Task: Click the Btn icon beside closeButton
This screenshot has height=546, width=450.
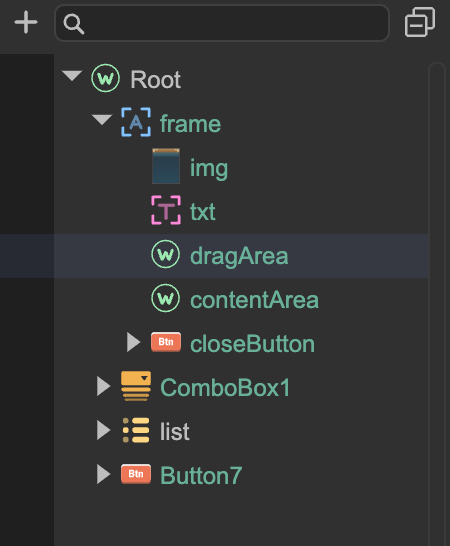Action: click(166, 342)
